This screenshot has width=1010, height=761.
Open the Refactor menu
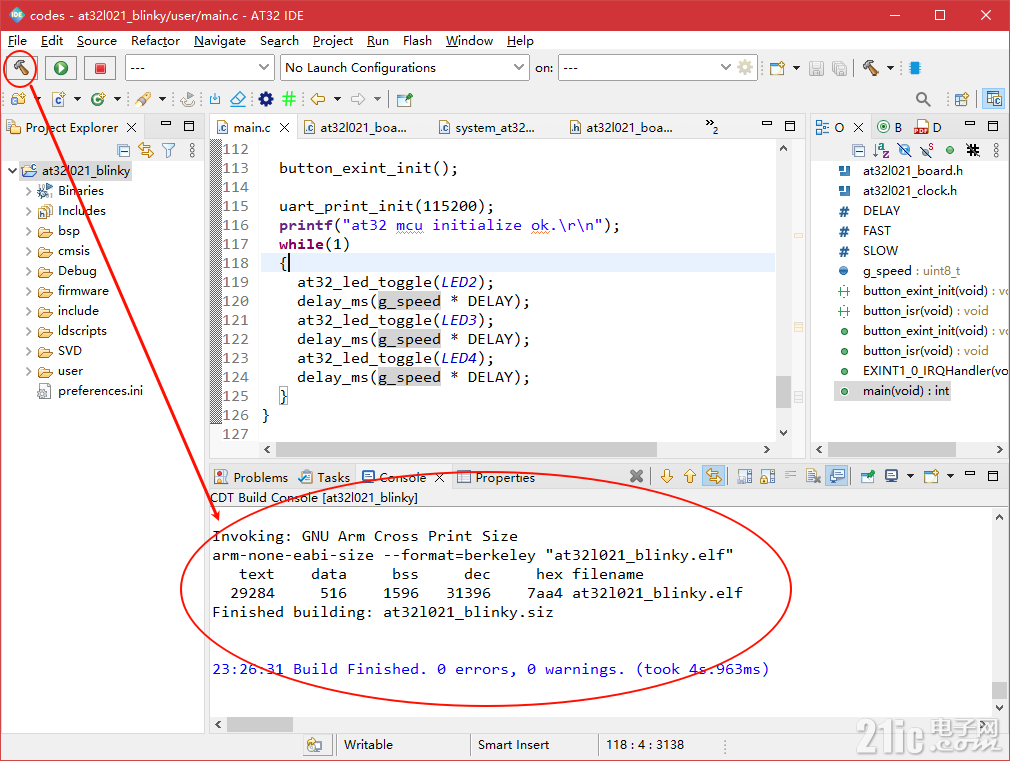[155, 41]
